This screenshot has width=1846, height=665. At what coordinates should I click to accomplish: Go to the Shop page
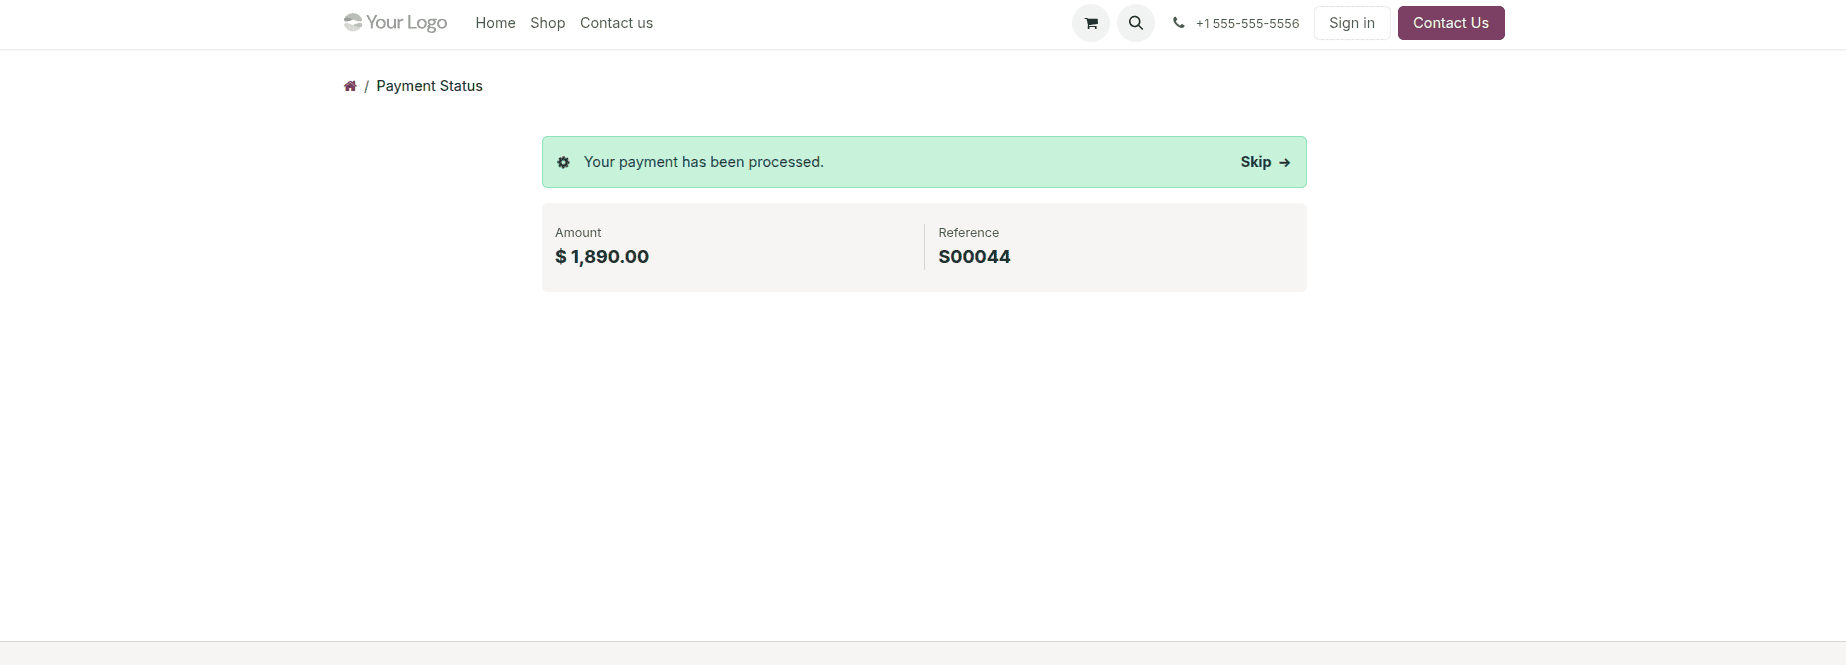point(547,23)
